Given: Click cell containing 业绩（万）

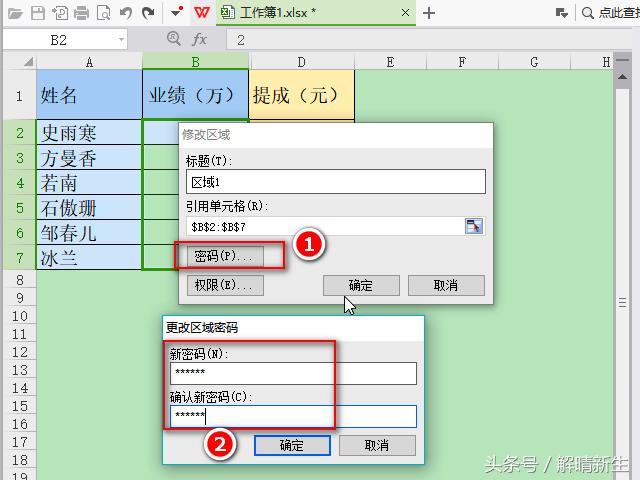Looking at the screenshot, I should [x=196, y=95].
